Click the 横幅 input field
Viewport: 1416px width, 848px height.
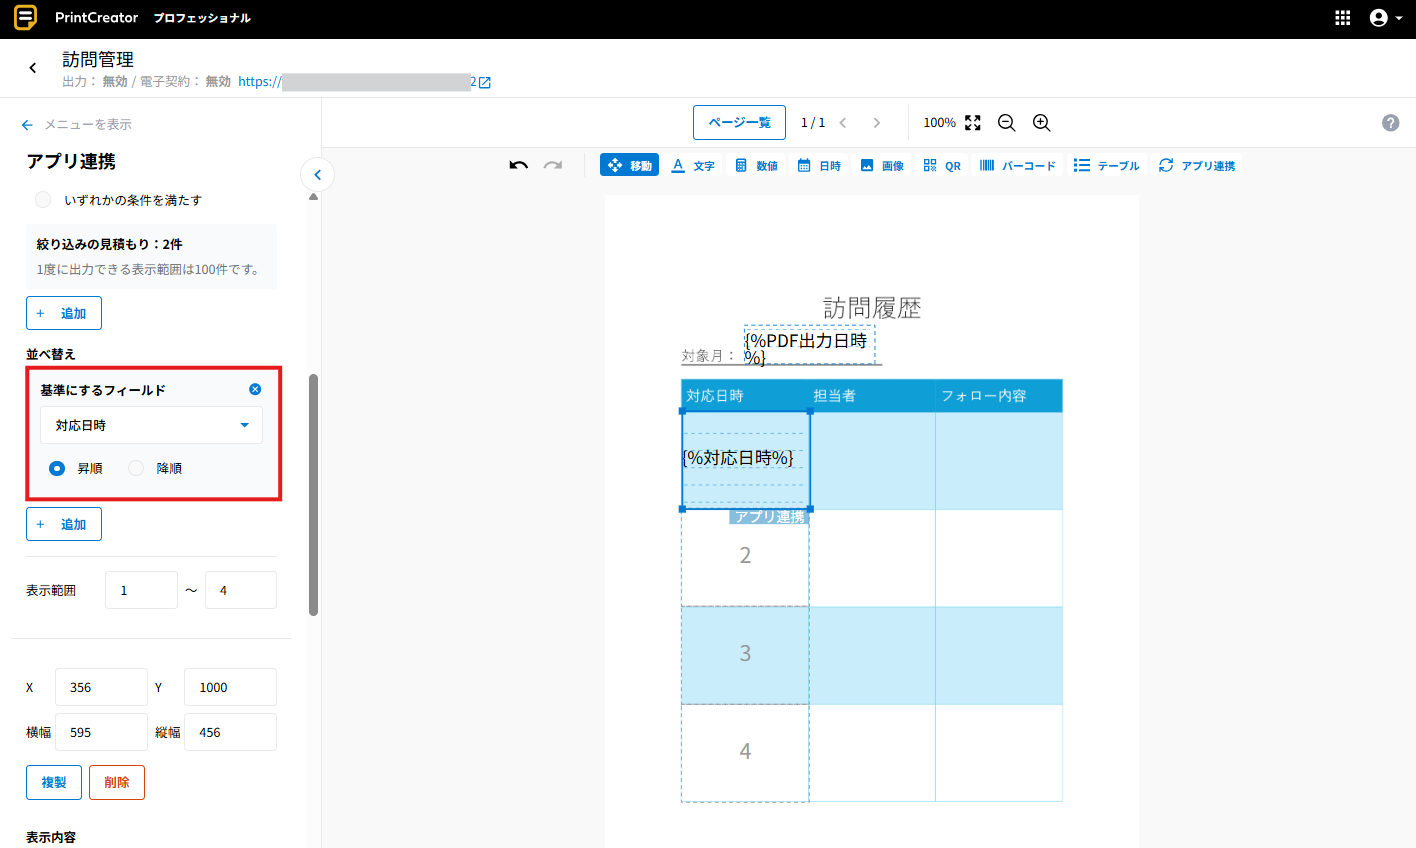[x=101, y=732]
